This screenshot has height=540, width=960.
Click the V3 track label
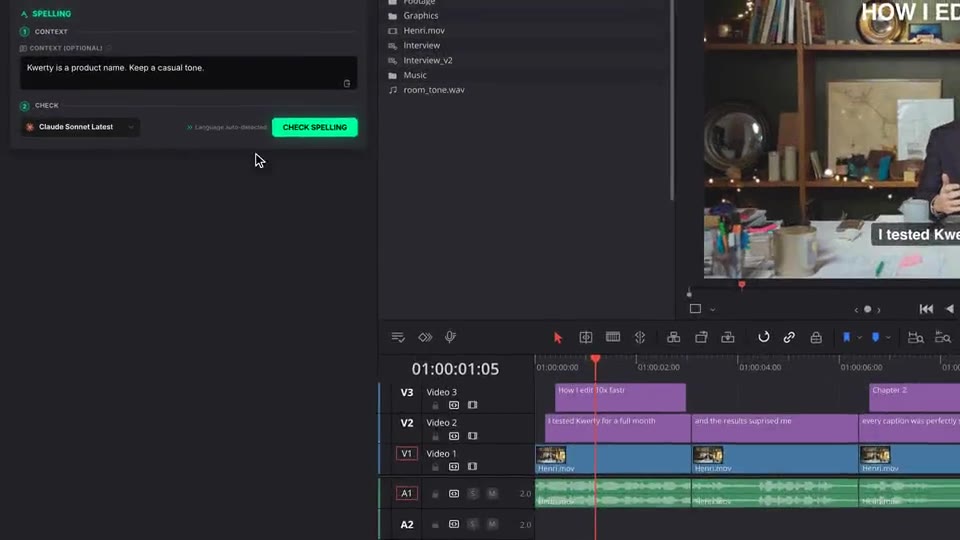point(407,392)
